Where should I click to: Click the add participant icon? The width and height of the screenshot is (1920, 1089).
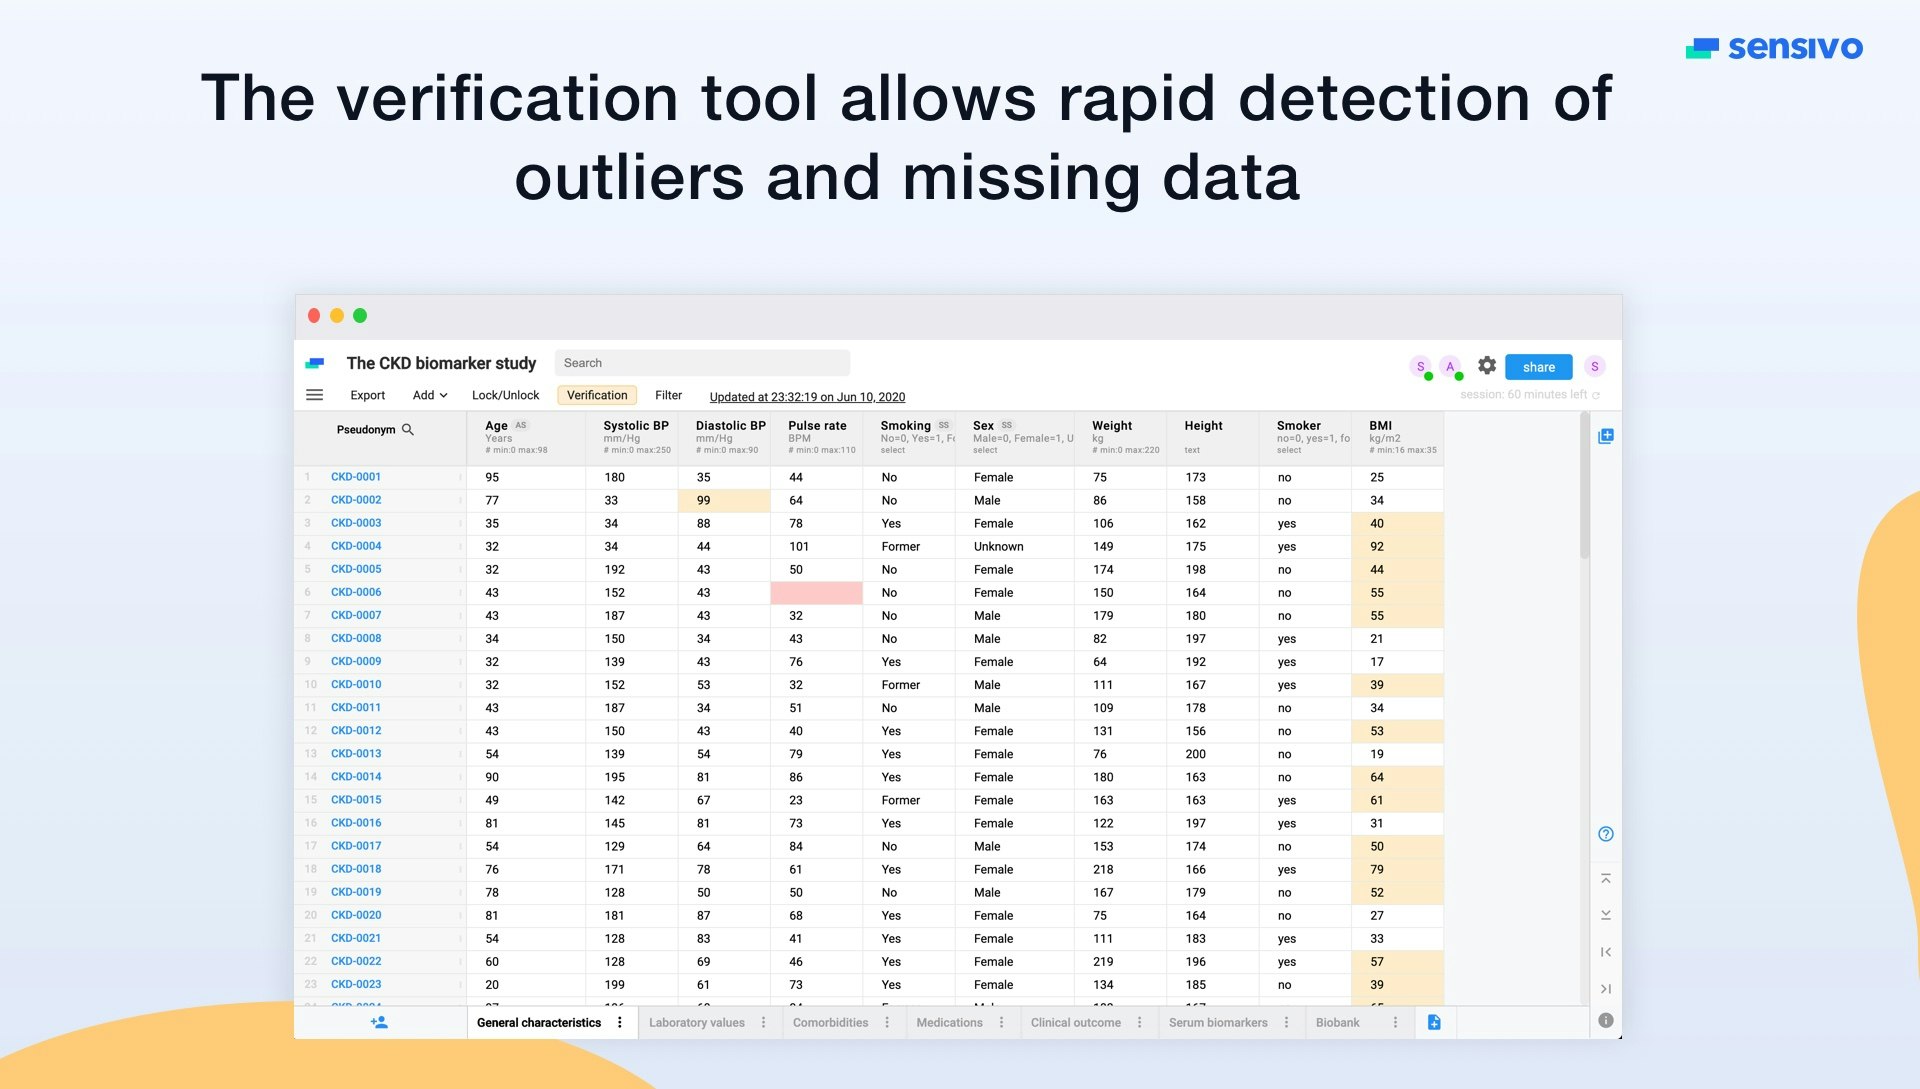pos(379,1022)
